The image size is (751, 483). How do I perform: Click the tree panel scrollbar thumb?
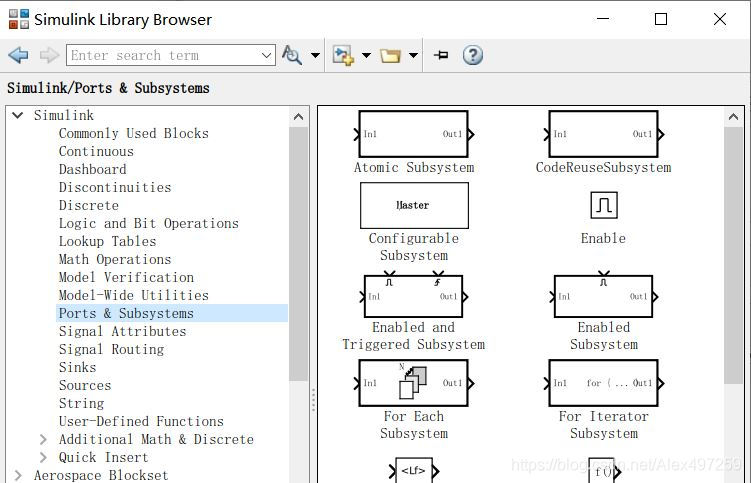pos(298,254)
